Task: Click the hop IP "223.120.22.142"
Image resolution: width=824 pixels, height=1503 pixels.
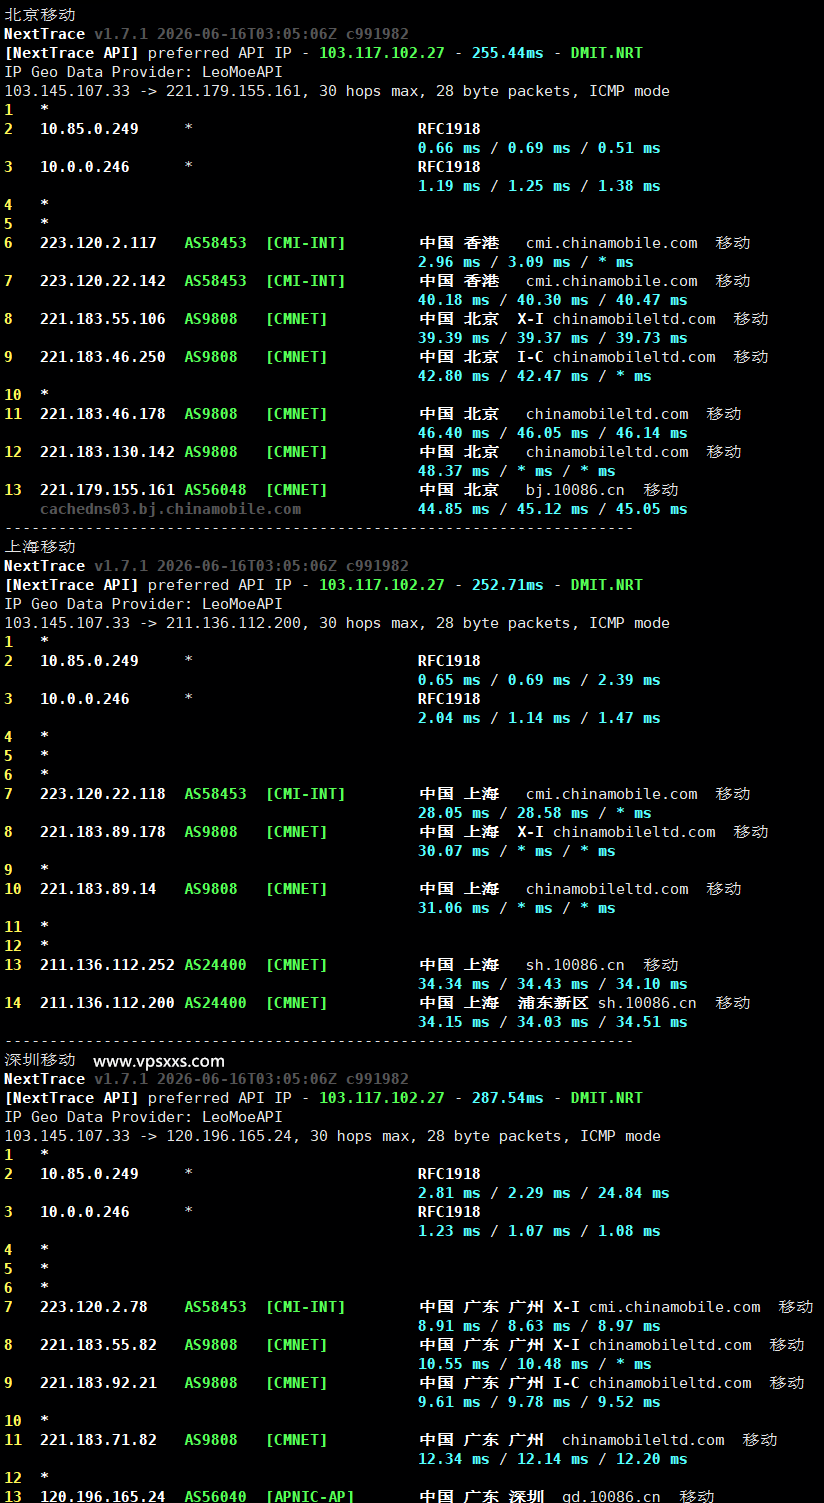Action: point(103,281)
